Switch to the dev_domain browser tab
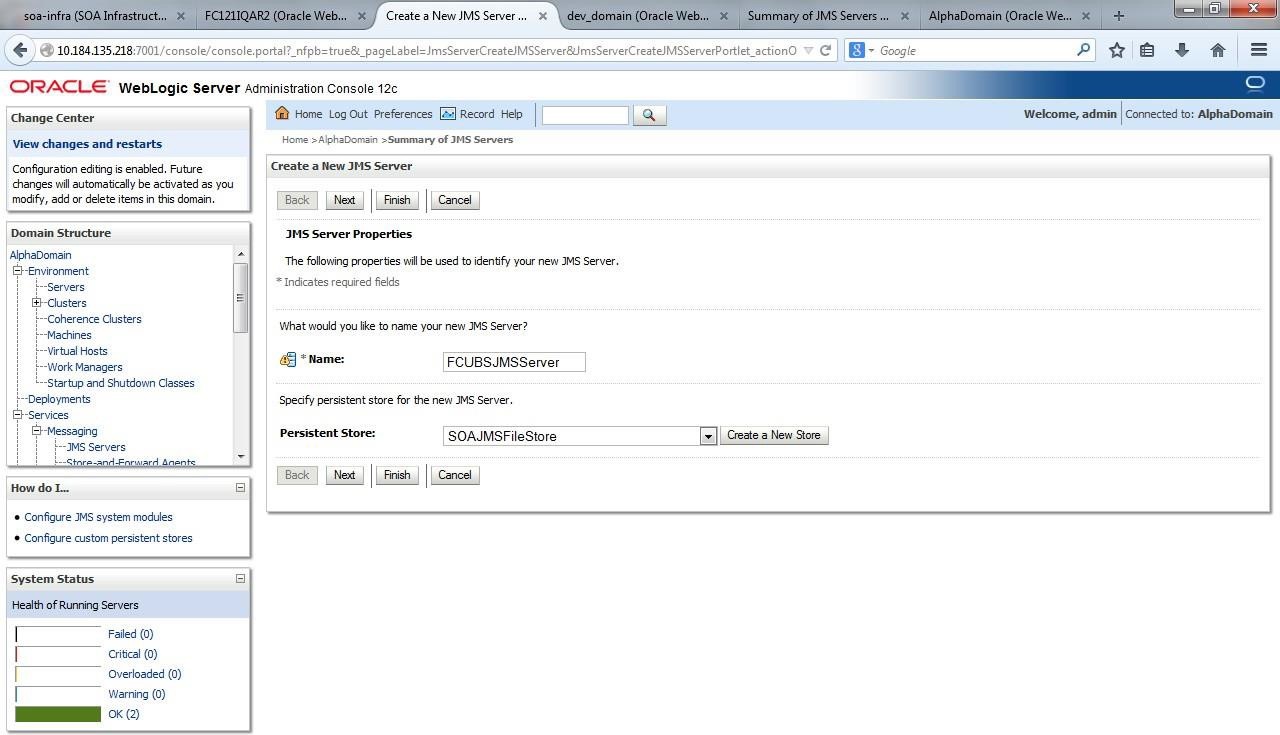 click(x=648, y=16)
